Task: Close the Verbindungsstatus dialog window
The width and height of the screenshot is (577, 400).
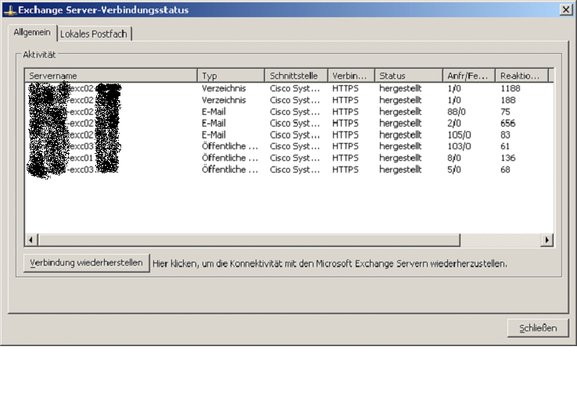Action: pos(566,10)
